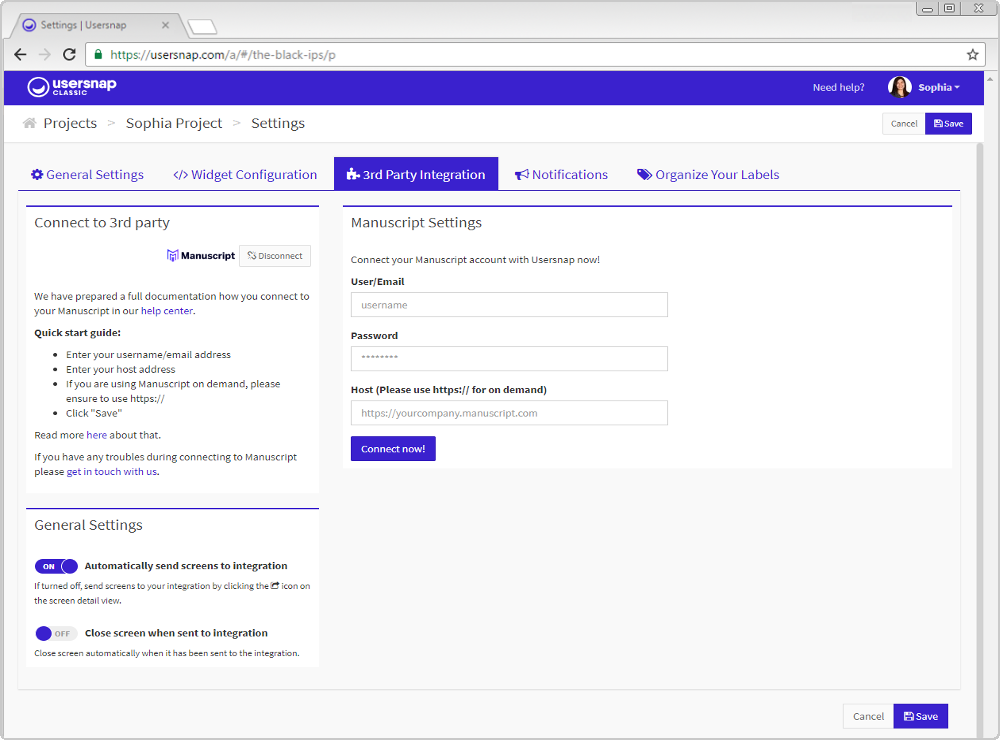The image size is (1000, 740).
Task: Click the Connect now! button
Action: click(x=393, y=448)
